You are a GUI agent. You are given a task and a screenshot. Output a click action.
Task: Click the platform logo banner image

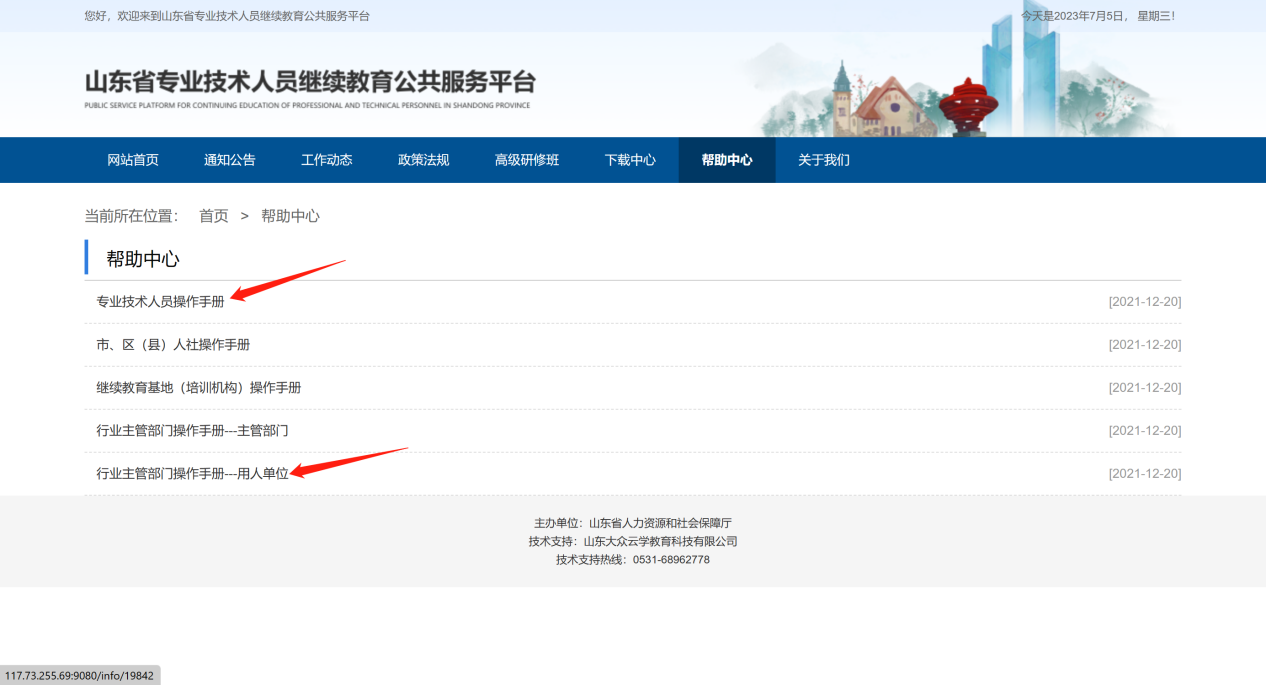click(x=310, y=84)
